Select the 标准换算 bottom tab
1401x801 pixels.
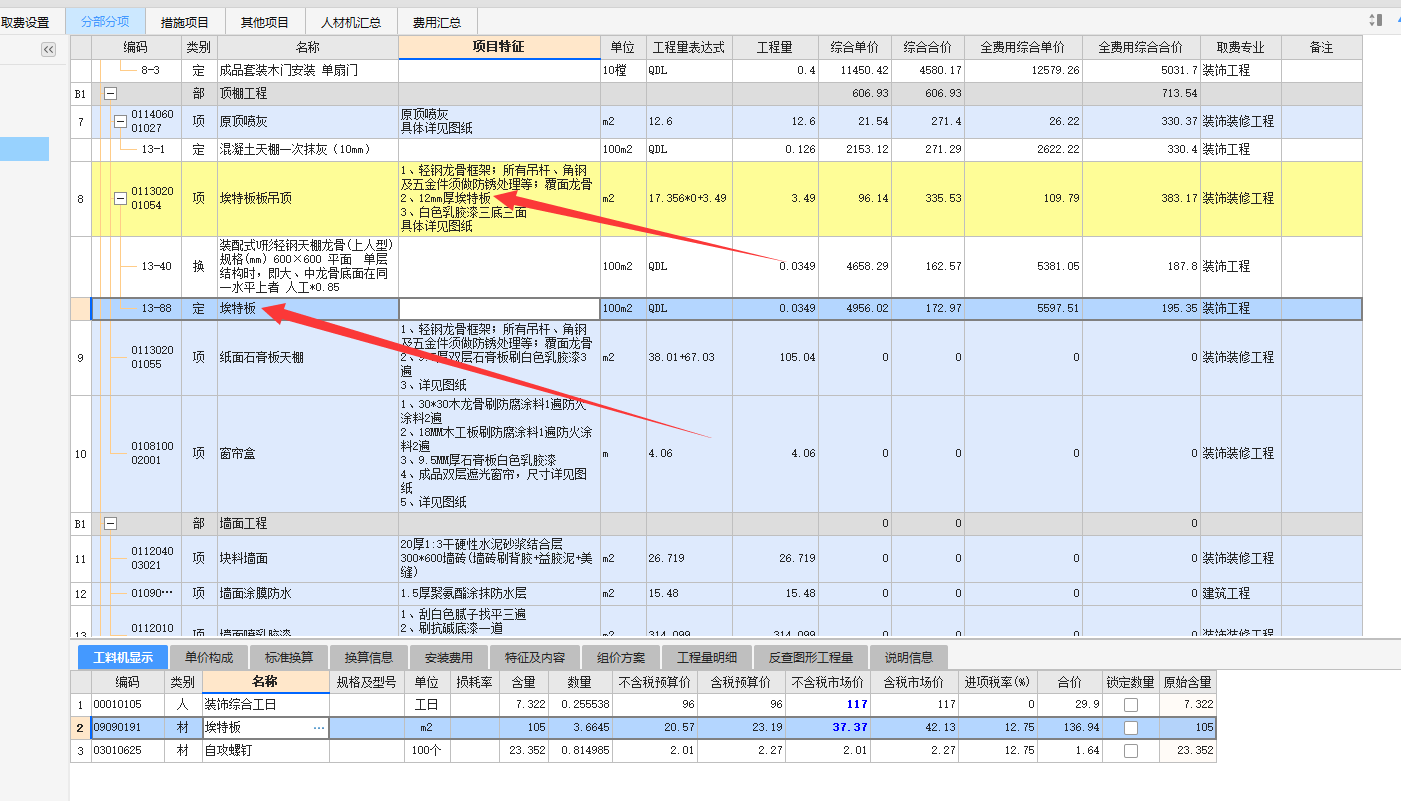289,657
